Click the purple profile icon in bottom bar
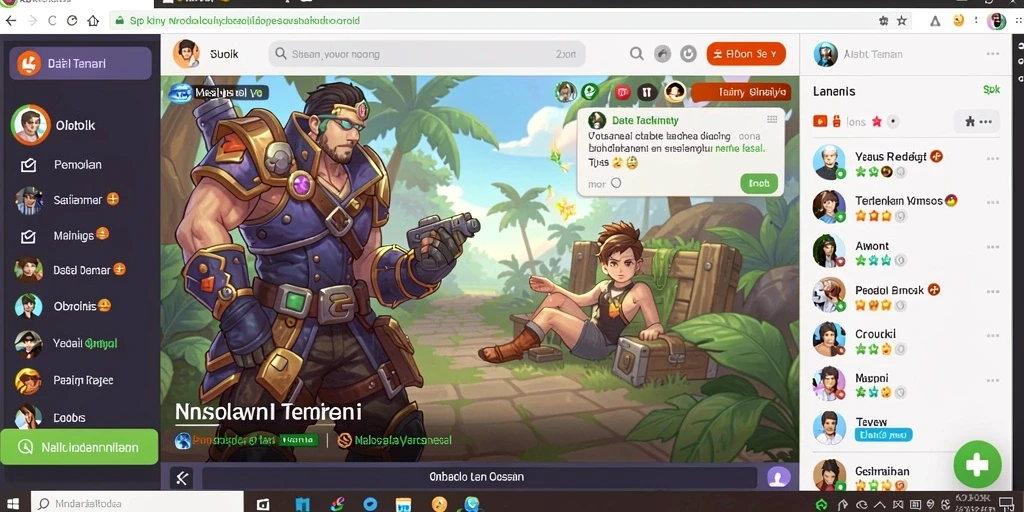 [778, 477]
